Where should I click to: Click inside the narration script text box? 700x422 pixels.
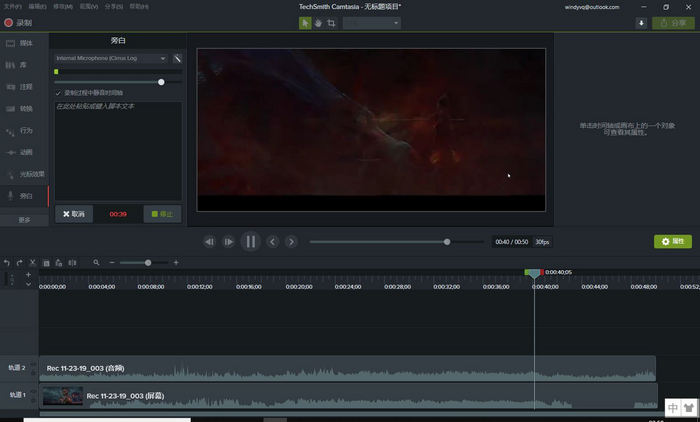point(118,151)
